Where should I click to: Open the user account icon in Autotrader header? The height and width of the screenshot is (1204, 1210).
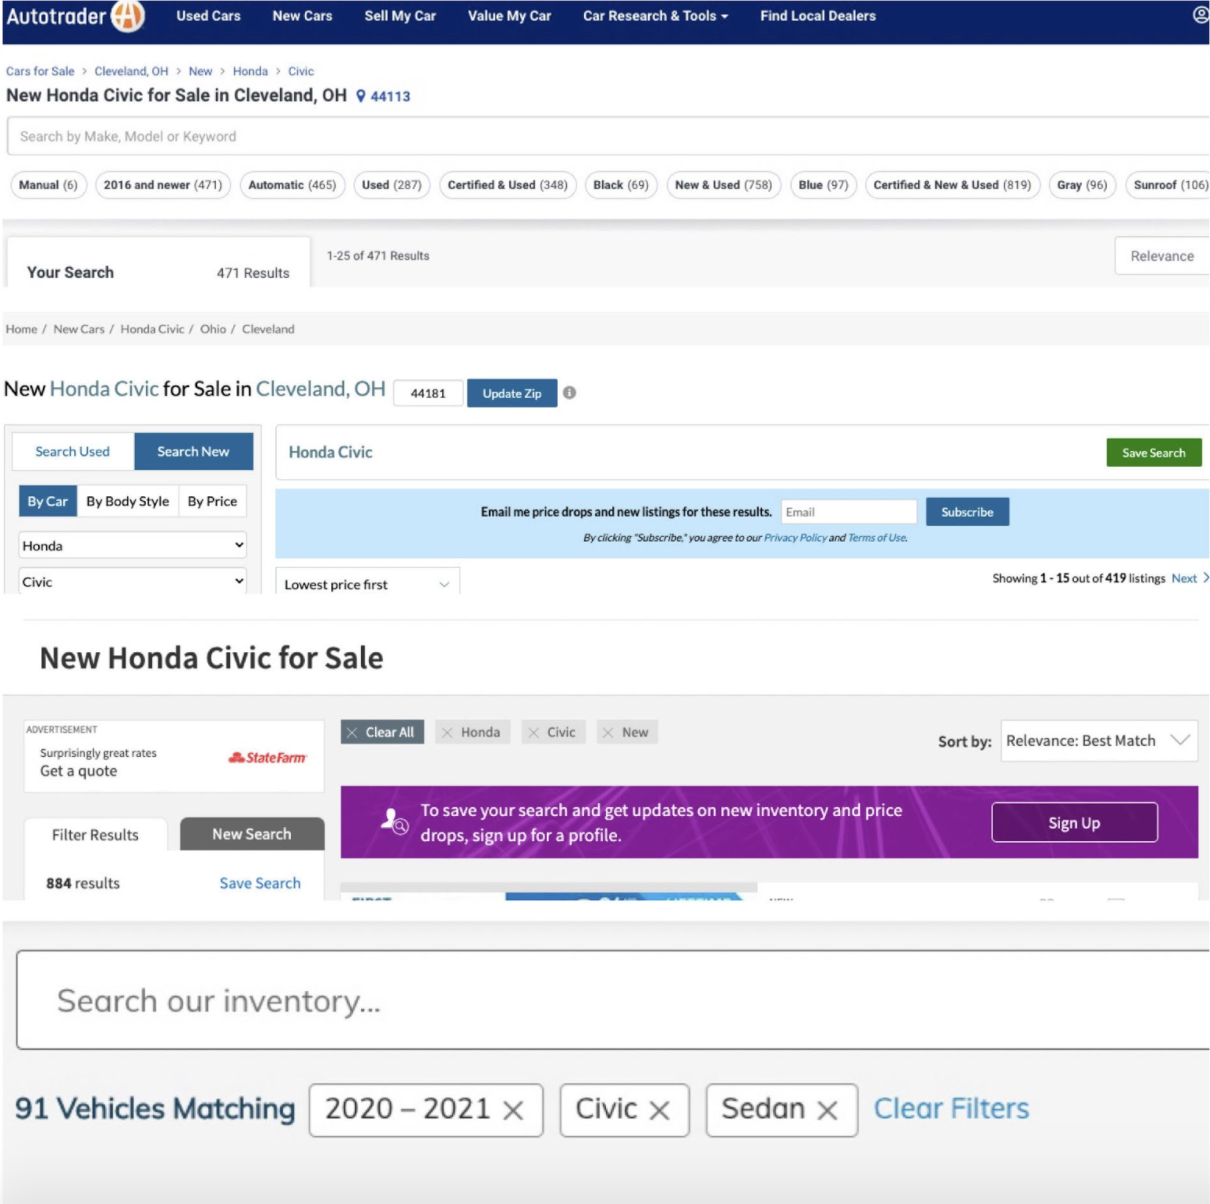pos(1200,15)
